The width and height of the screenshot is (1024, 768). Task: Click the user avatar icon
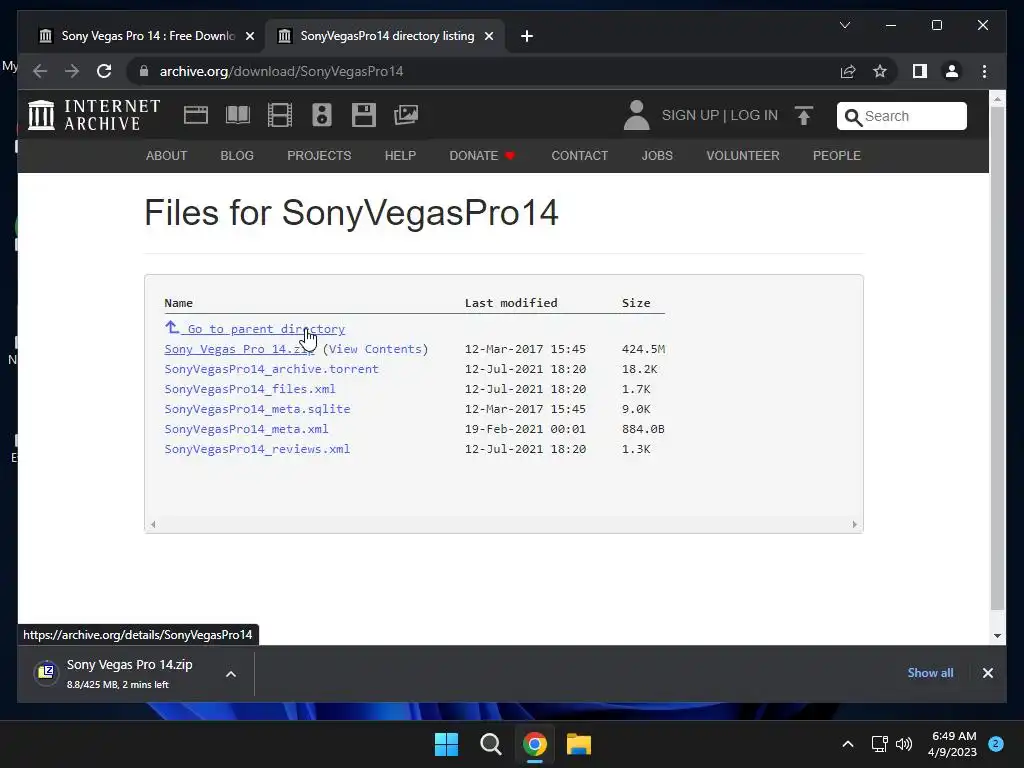coord(637,115)
